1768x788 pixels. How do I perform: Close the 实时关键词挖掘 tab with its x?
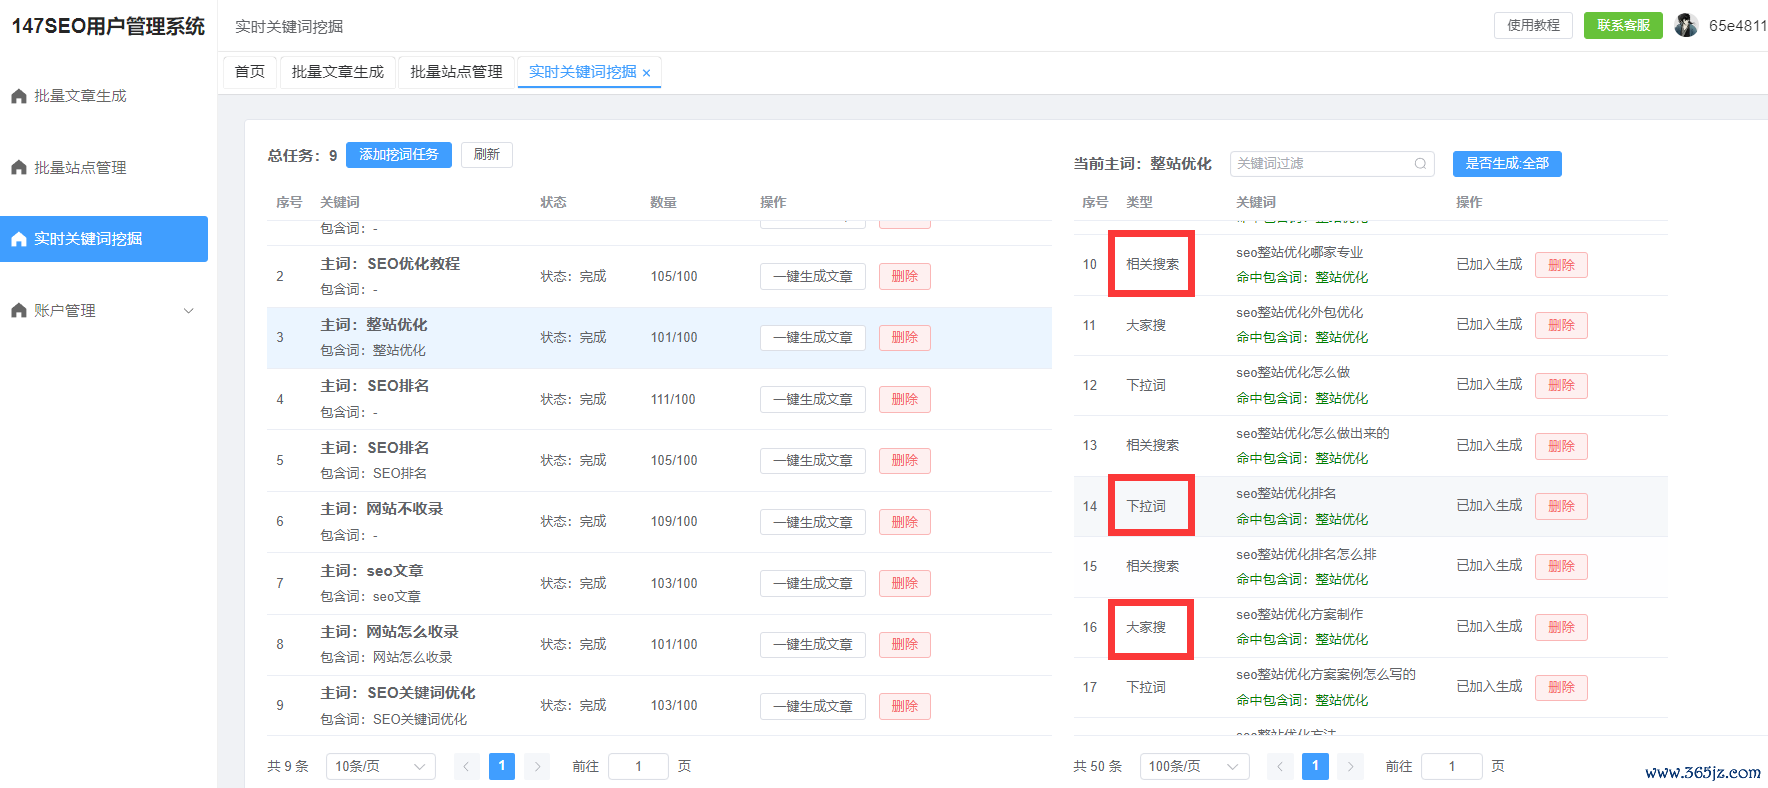647,73
